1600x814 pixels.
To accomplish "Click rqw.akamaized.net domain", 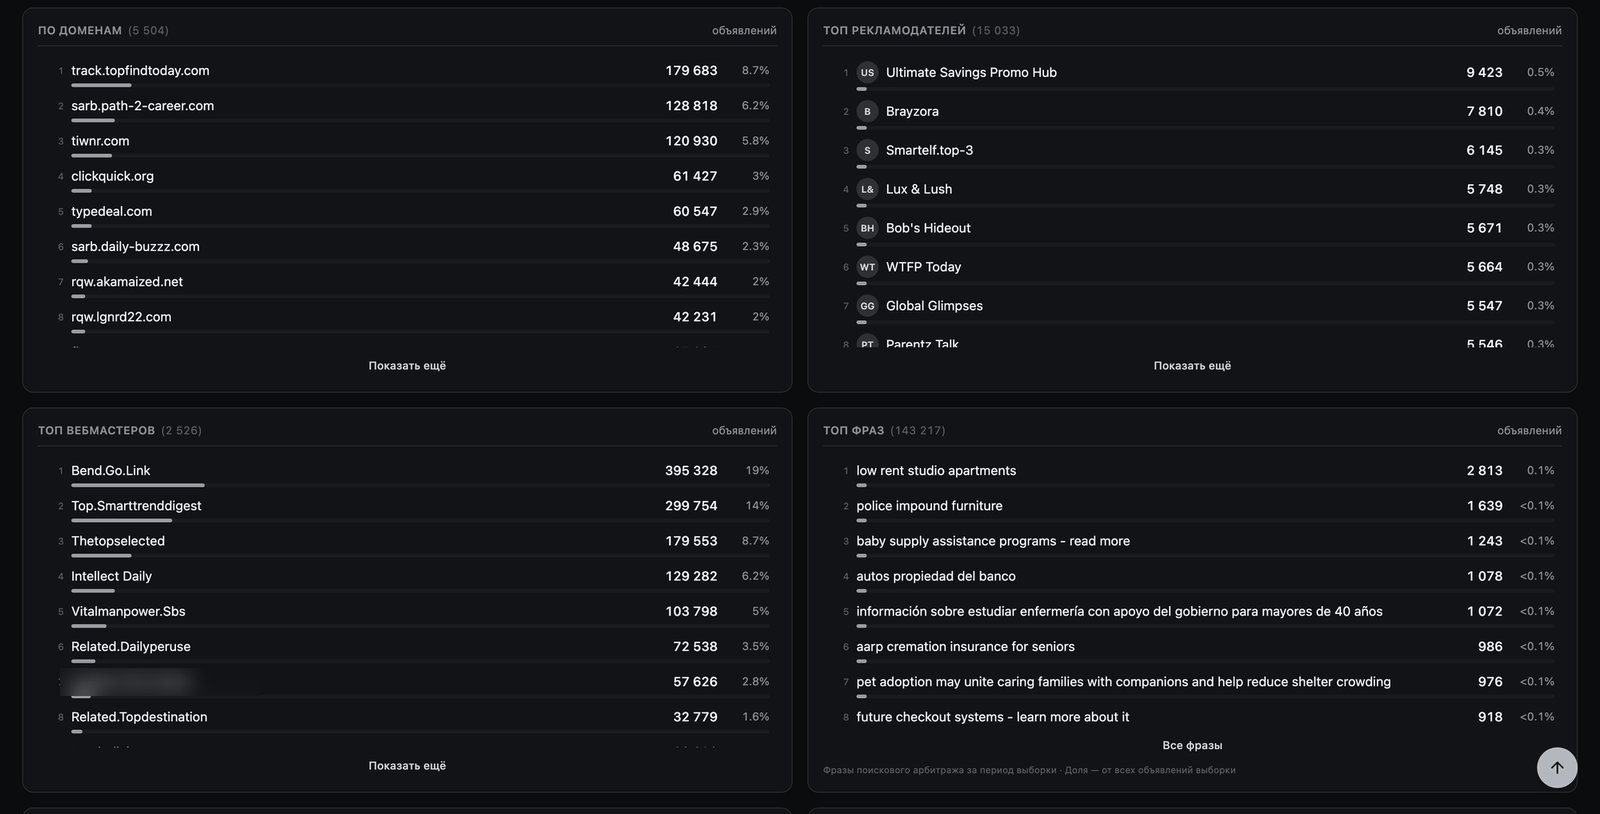I will [127, 282].
